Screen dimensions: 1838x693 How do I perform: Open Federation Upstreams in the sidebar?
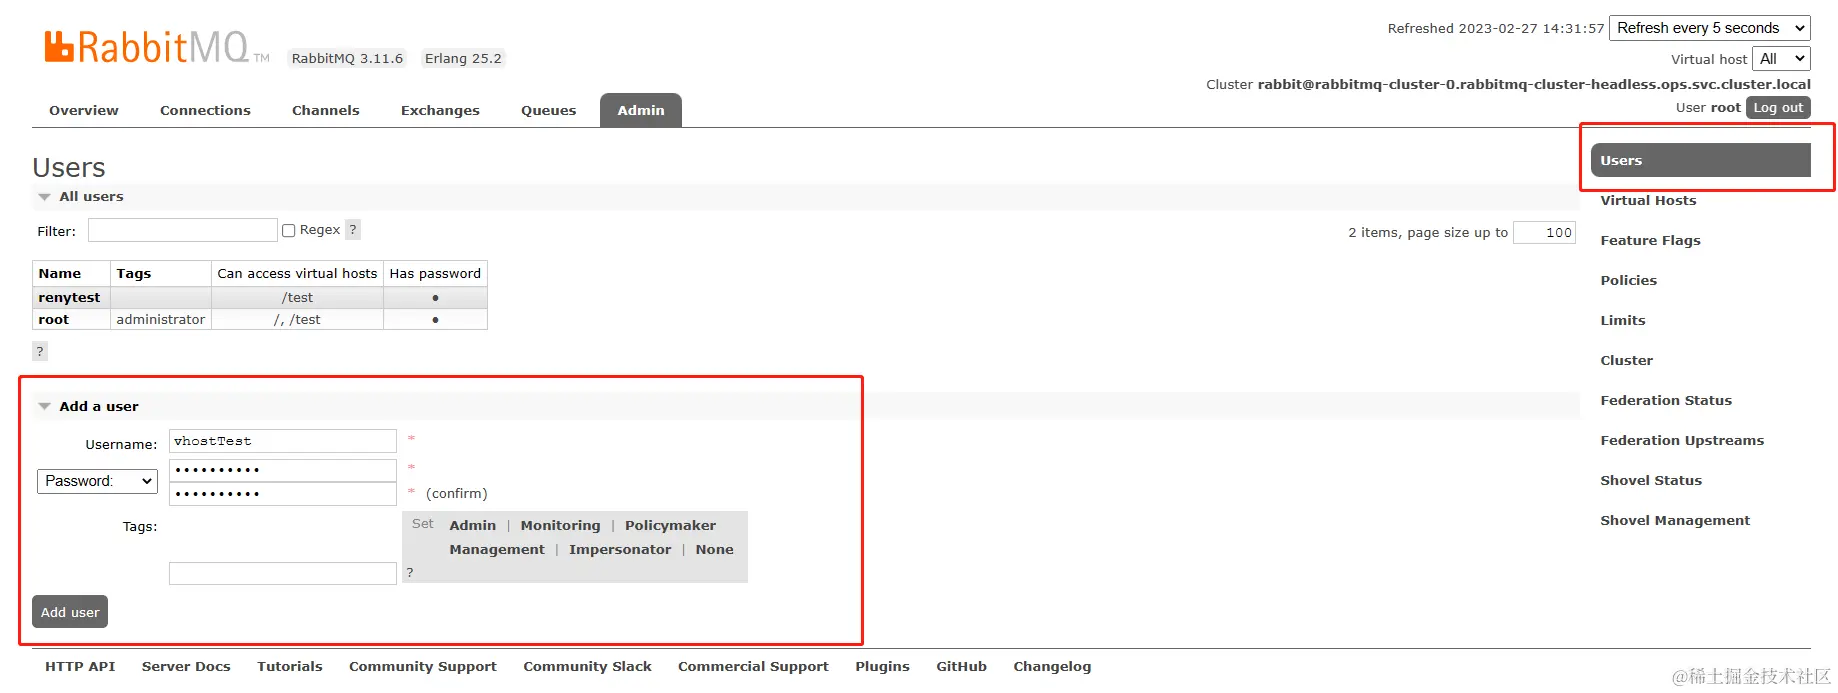click(x=1682, y=441)
